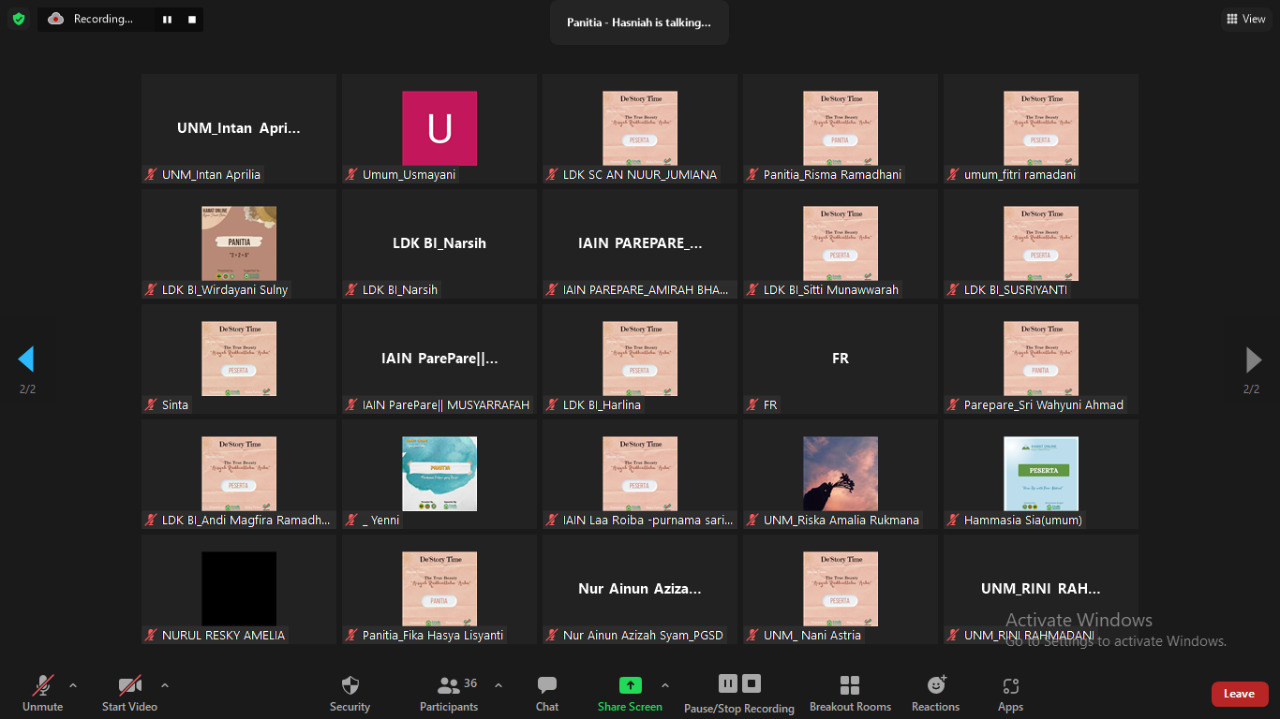Select Hammasia Sia(umum) video tile
Image resolution: width=1280 pixels, height=719 pixels.
point(1040,474)
